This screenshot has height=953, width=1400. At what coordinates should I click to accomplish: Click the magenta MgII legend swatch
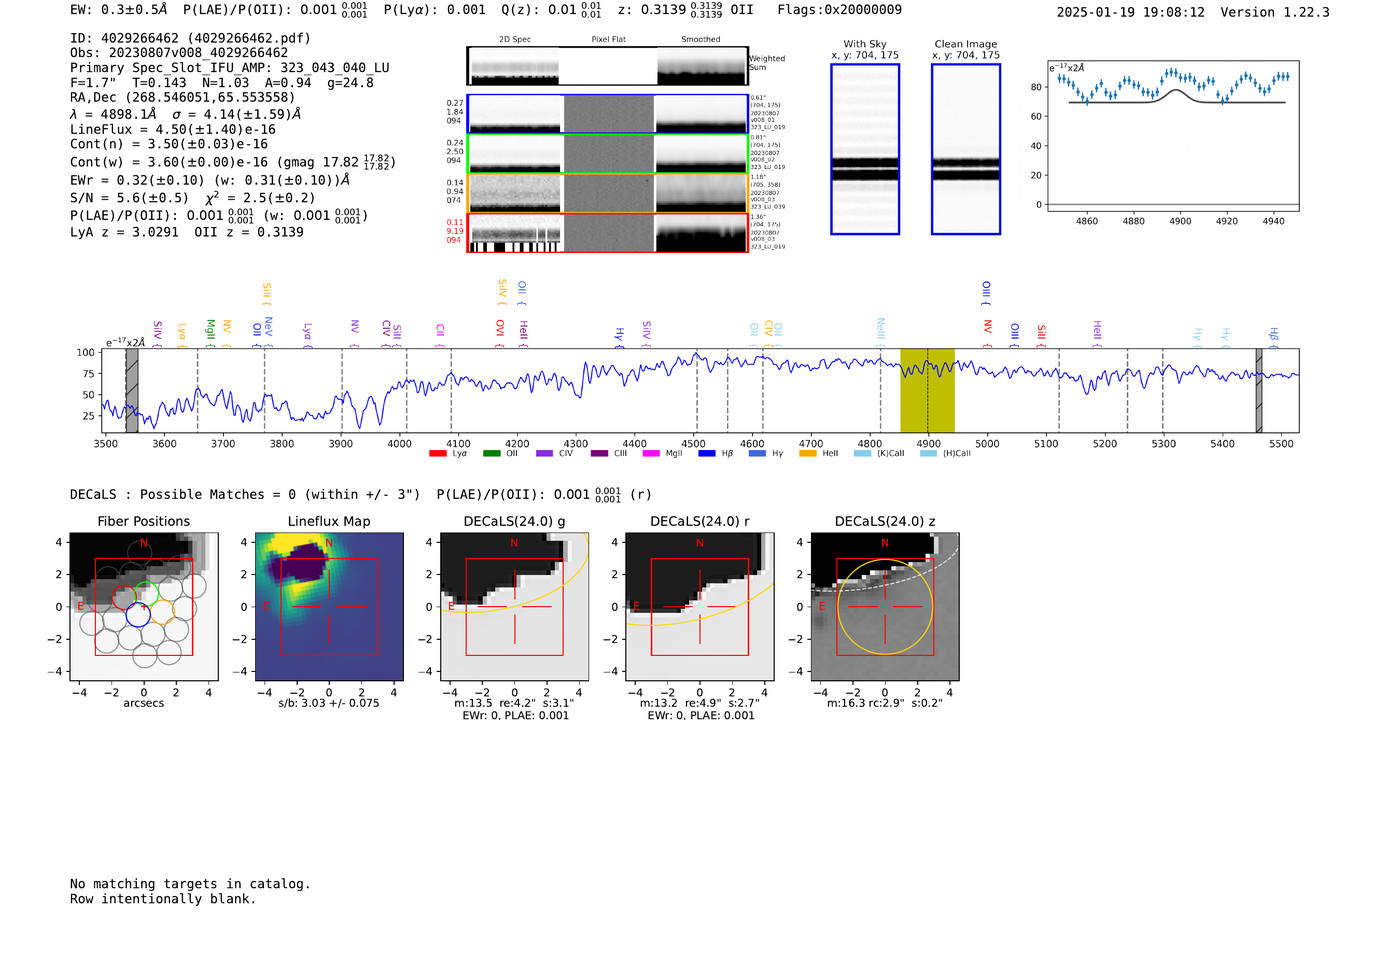651,454
